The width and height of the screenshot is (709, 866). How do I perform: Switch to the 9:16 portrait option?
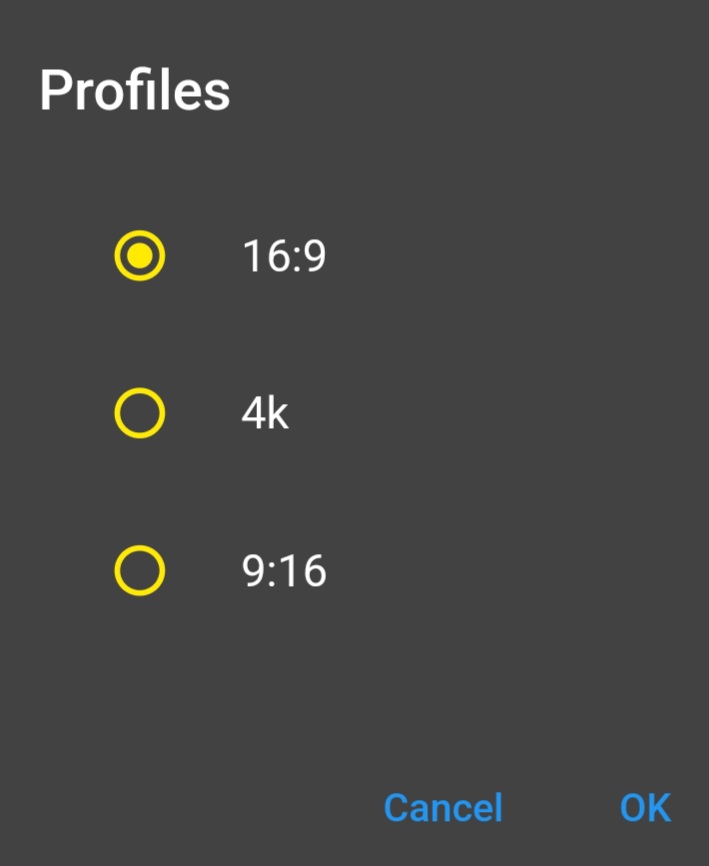pos(139,571)
